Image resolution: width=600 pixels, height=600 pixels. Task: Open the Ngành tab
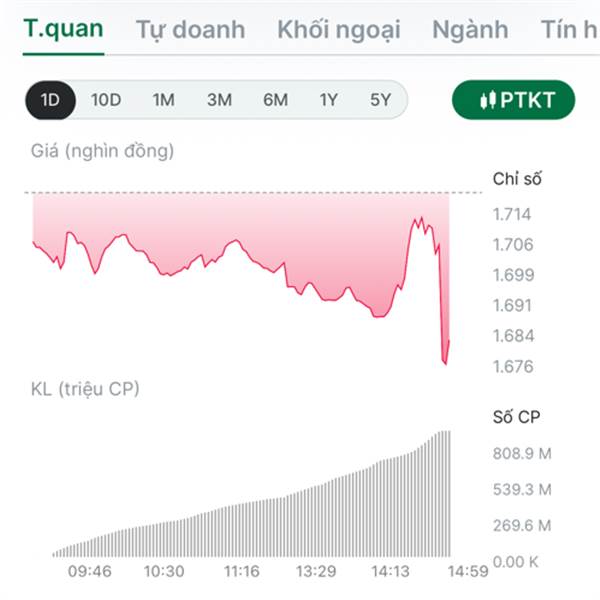(x=470, y=29)
